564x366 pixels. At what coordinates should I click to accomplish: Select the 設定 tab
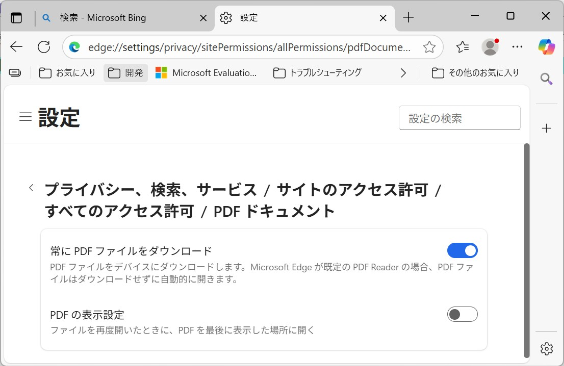304,18
